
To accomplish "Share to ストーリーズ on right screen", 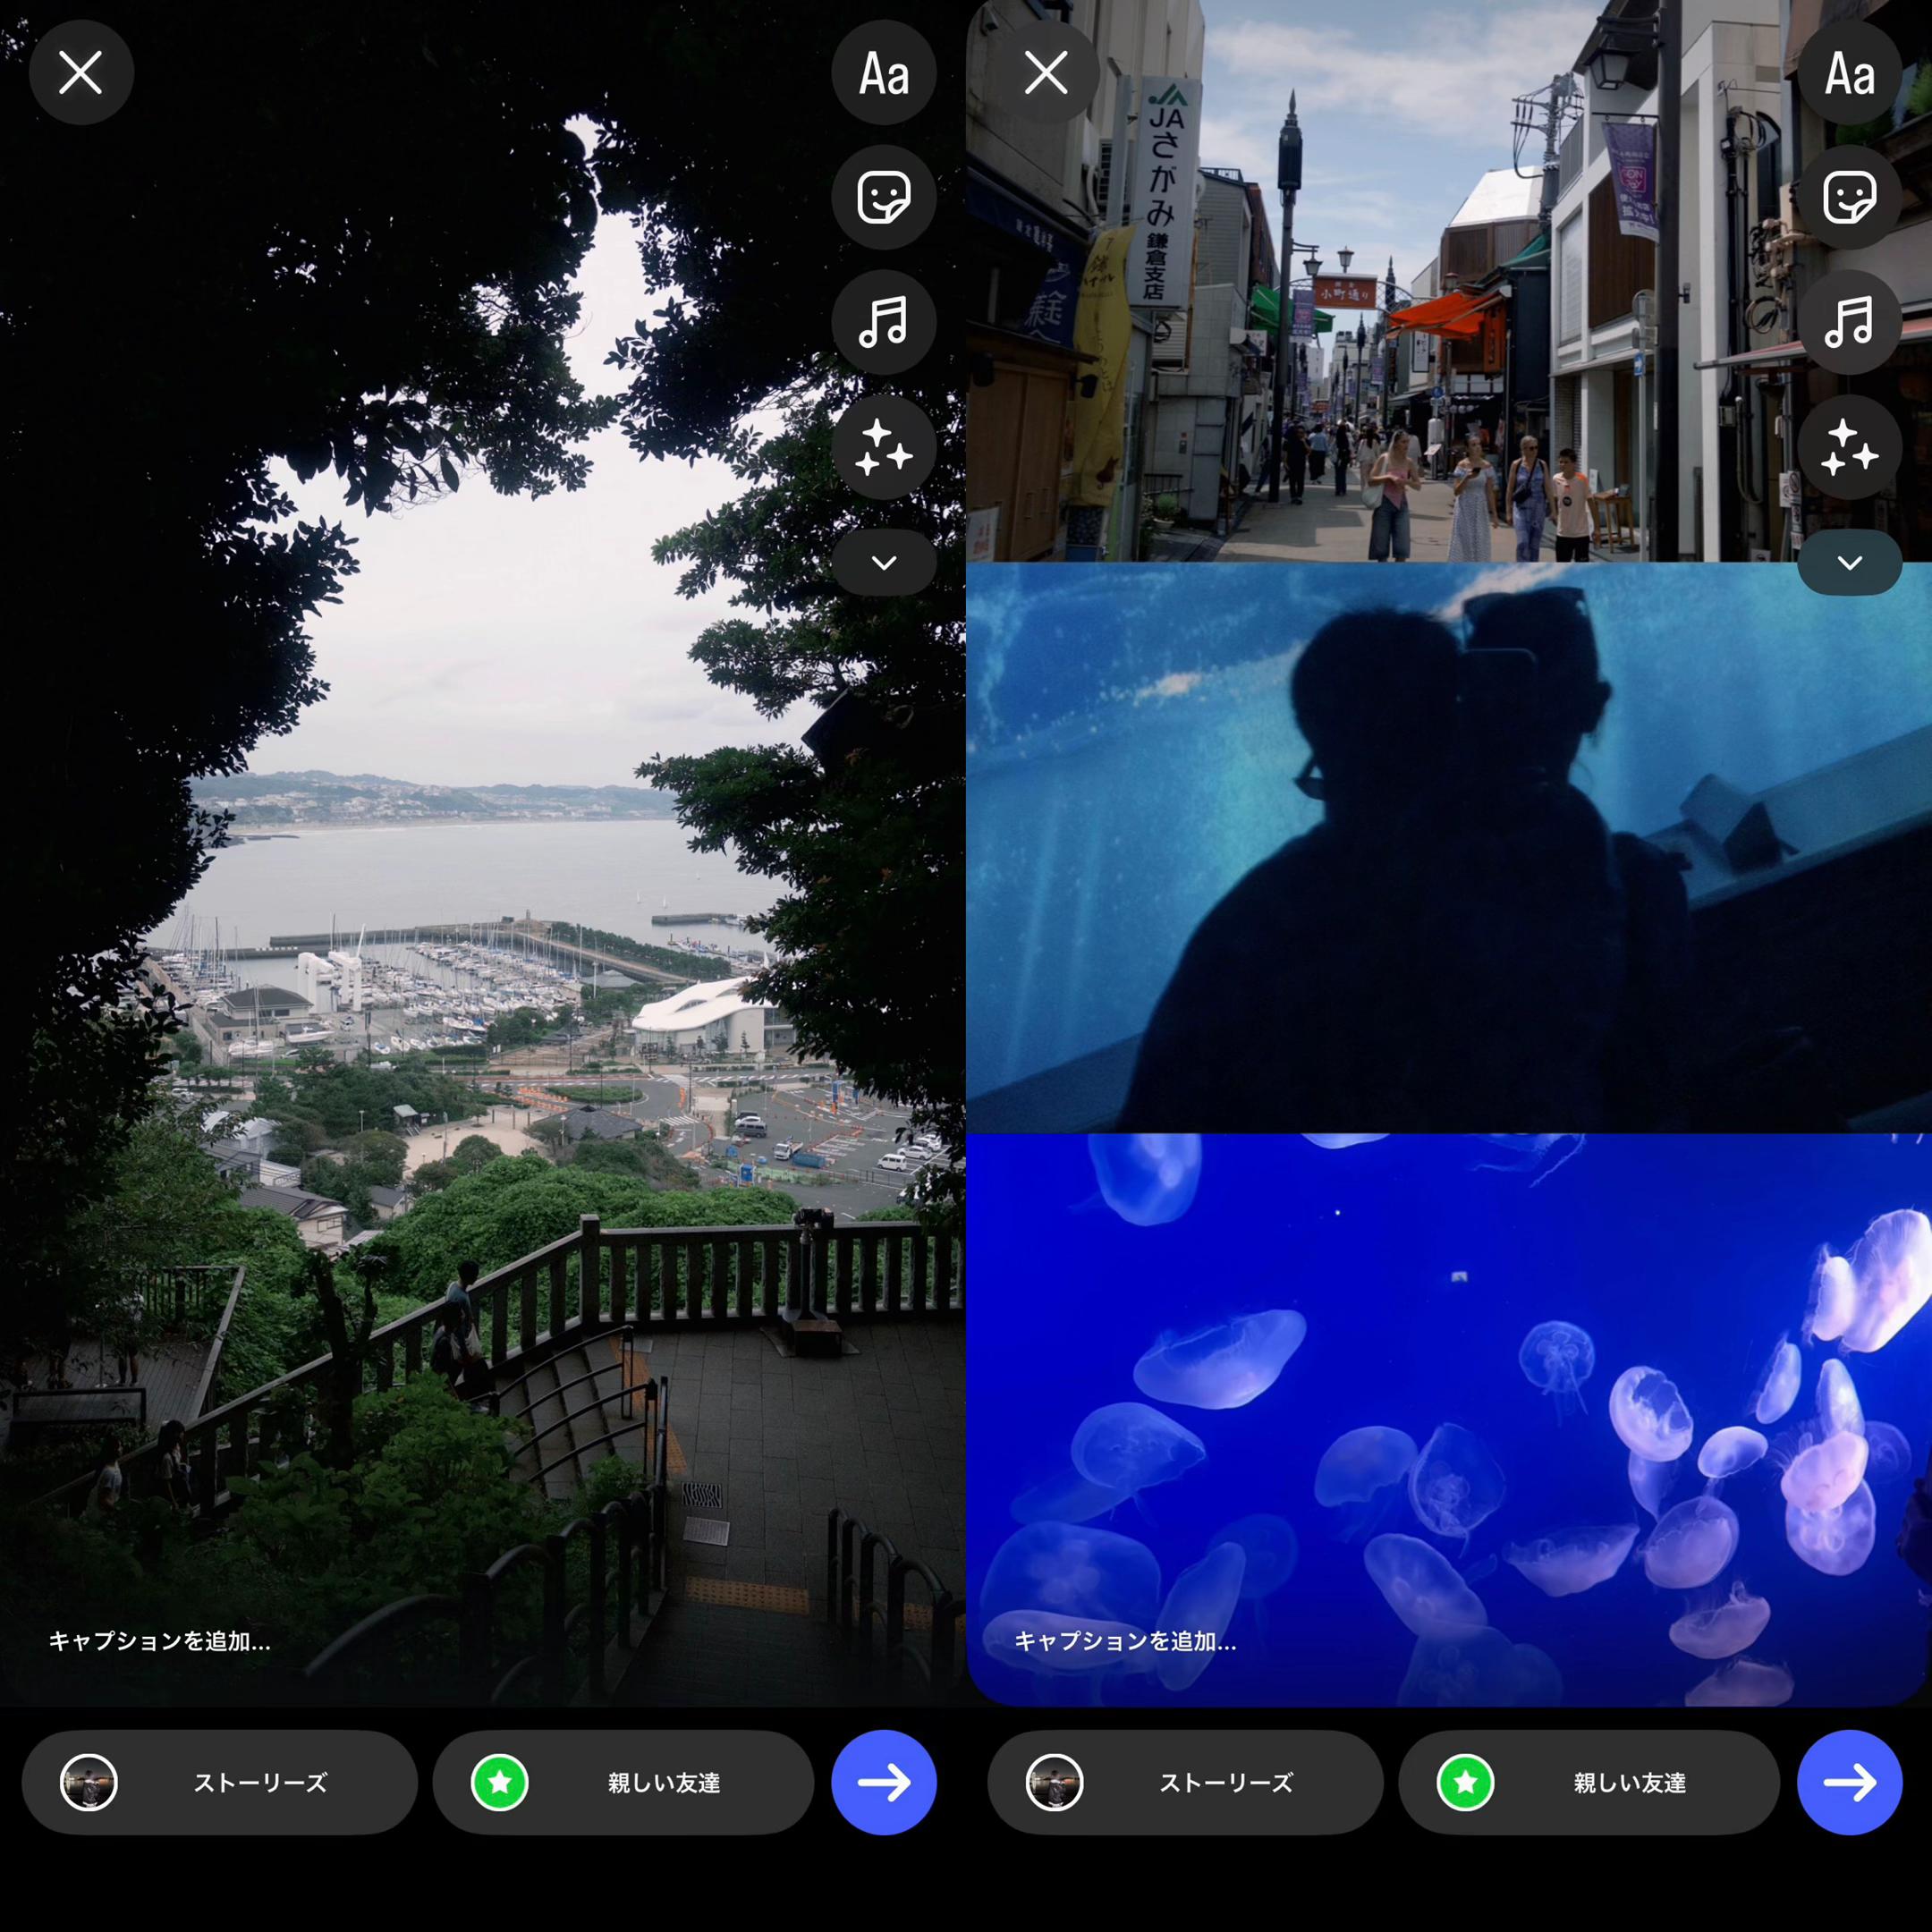I will coord(1186,1782).
